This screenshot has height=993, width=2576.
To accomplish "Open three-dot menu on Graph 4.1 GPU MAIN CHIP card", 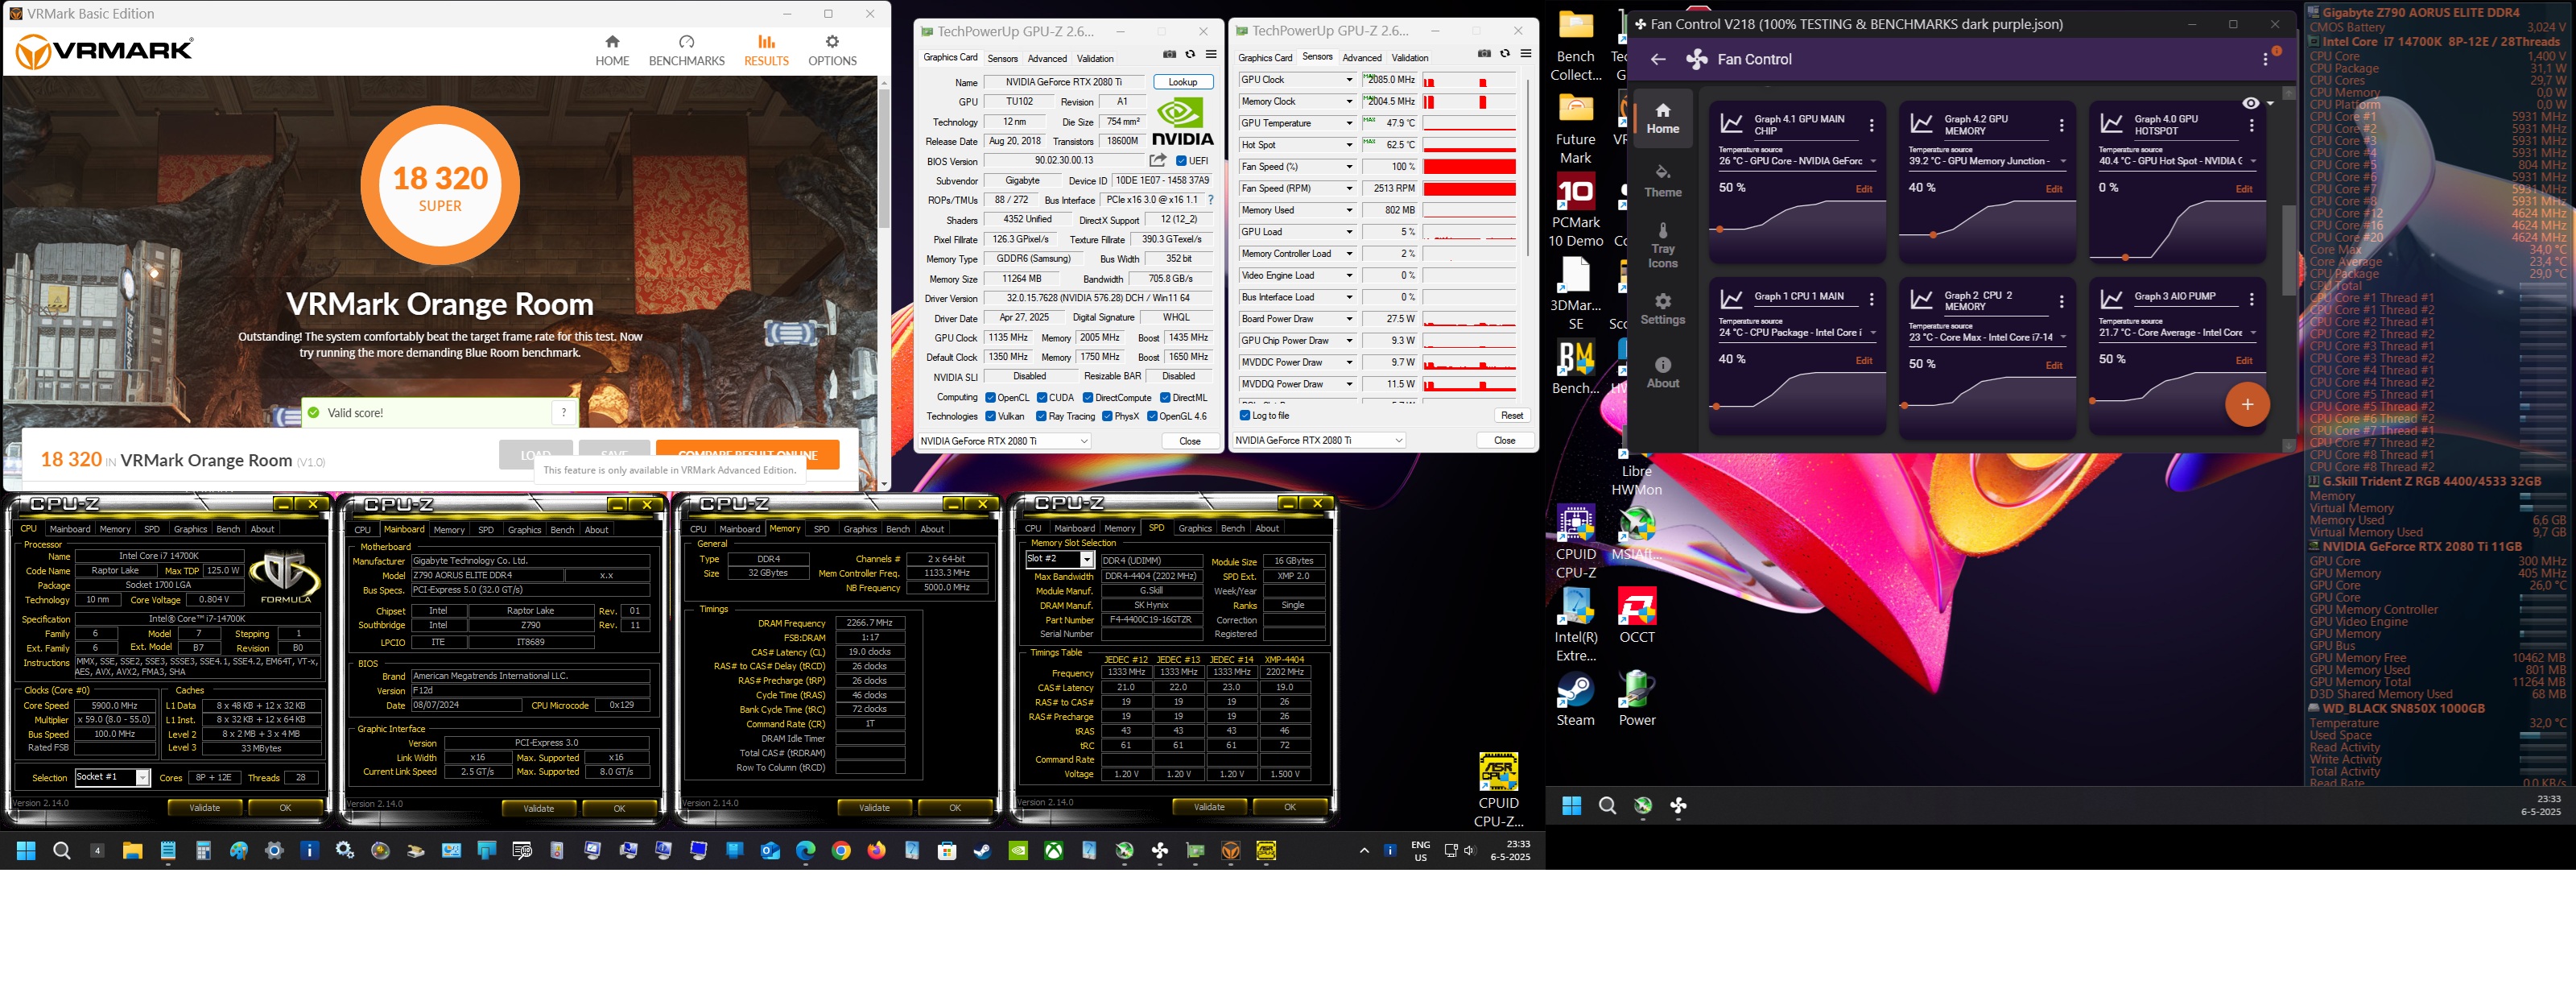I will tap(1871, 126).
